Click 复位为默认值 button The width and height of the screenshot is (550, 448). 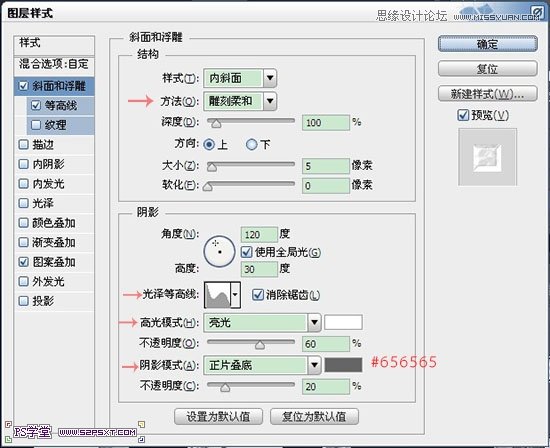[314, 416]
